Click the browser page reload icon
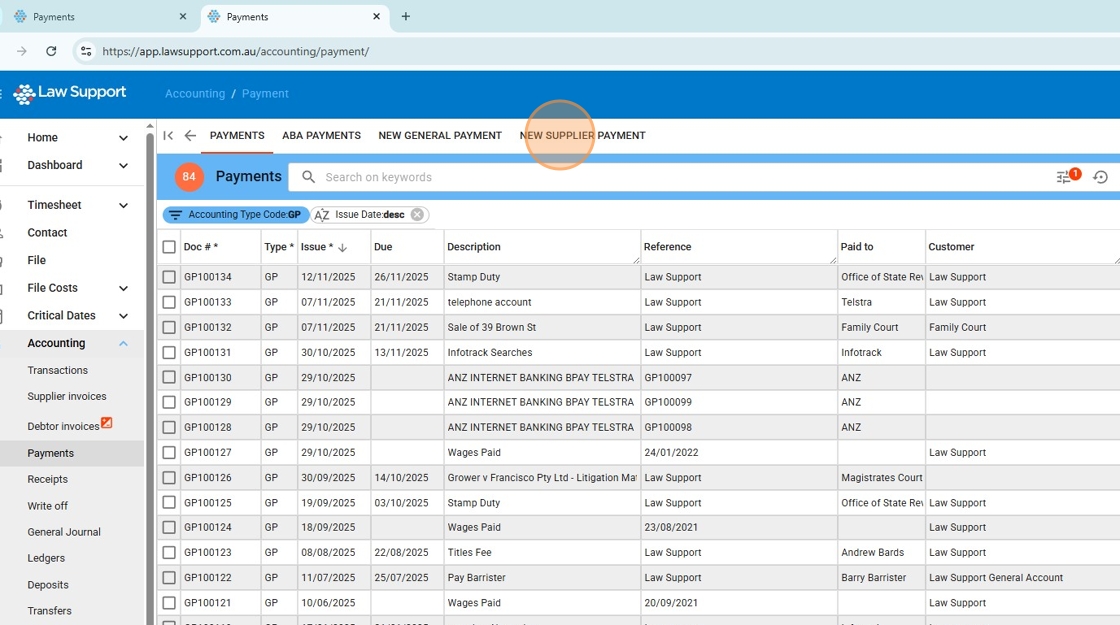The height and width of the screenshot is (625, 1120). pyautogui.click(x=51, y=51)
